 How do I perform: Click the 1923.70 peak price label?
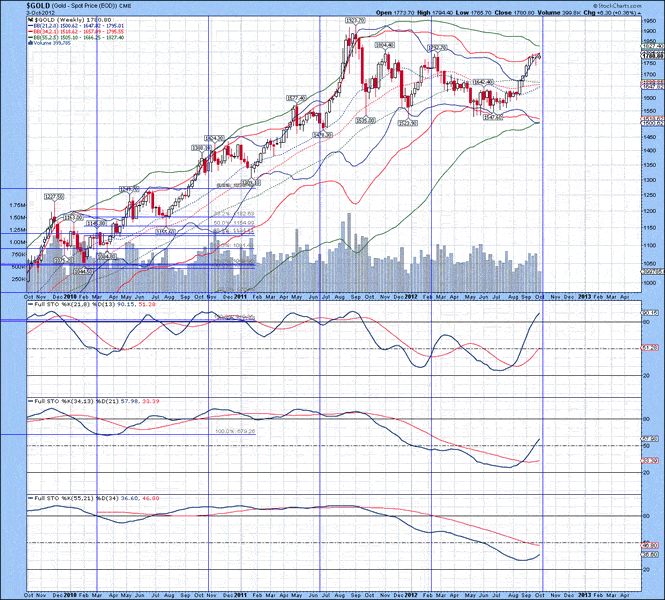[x=354, y=20]
